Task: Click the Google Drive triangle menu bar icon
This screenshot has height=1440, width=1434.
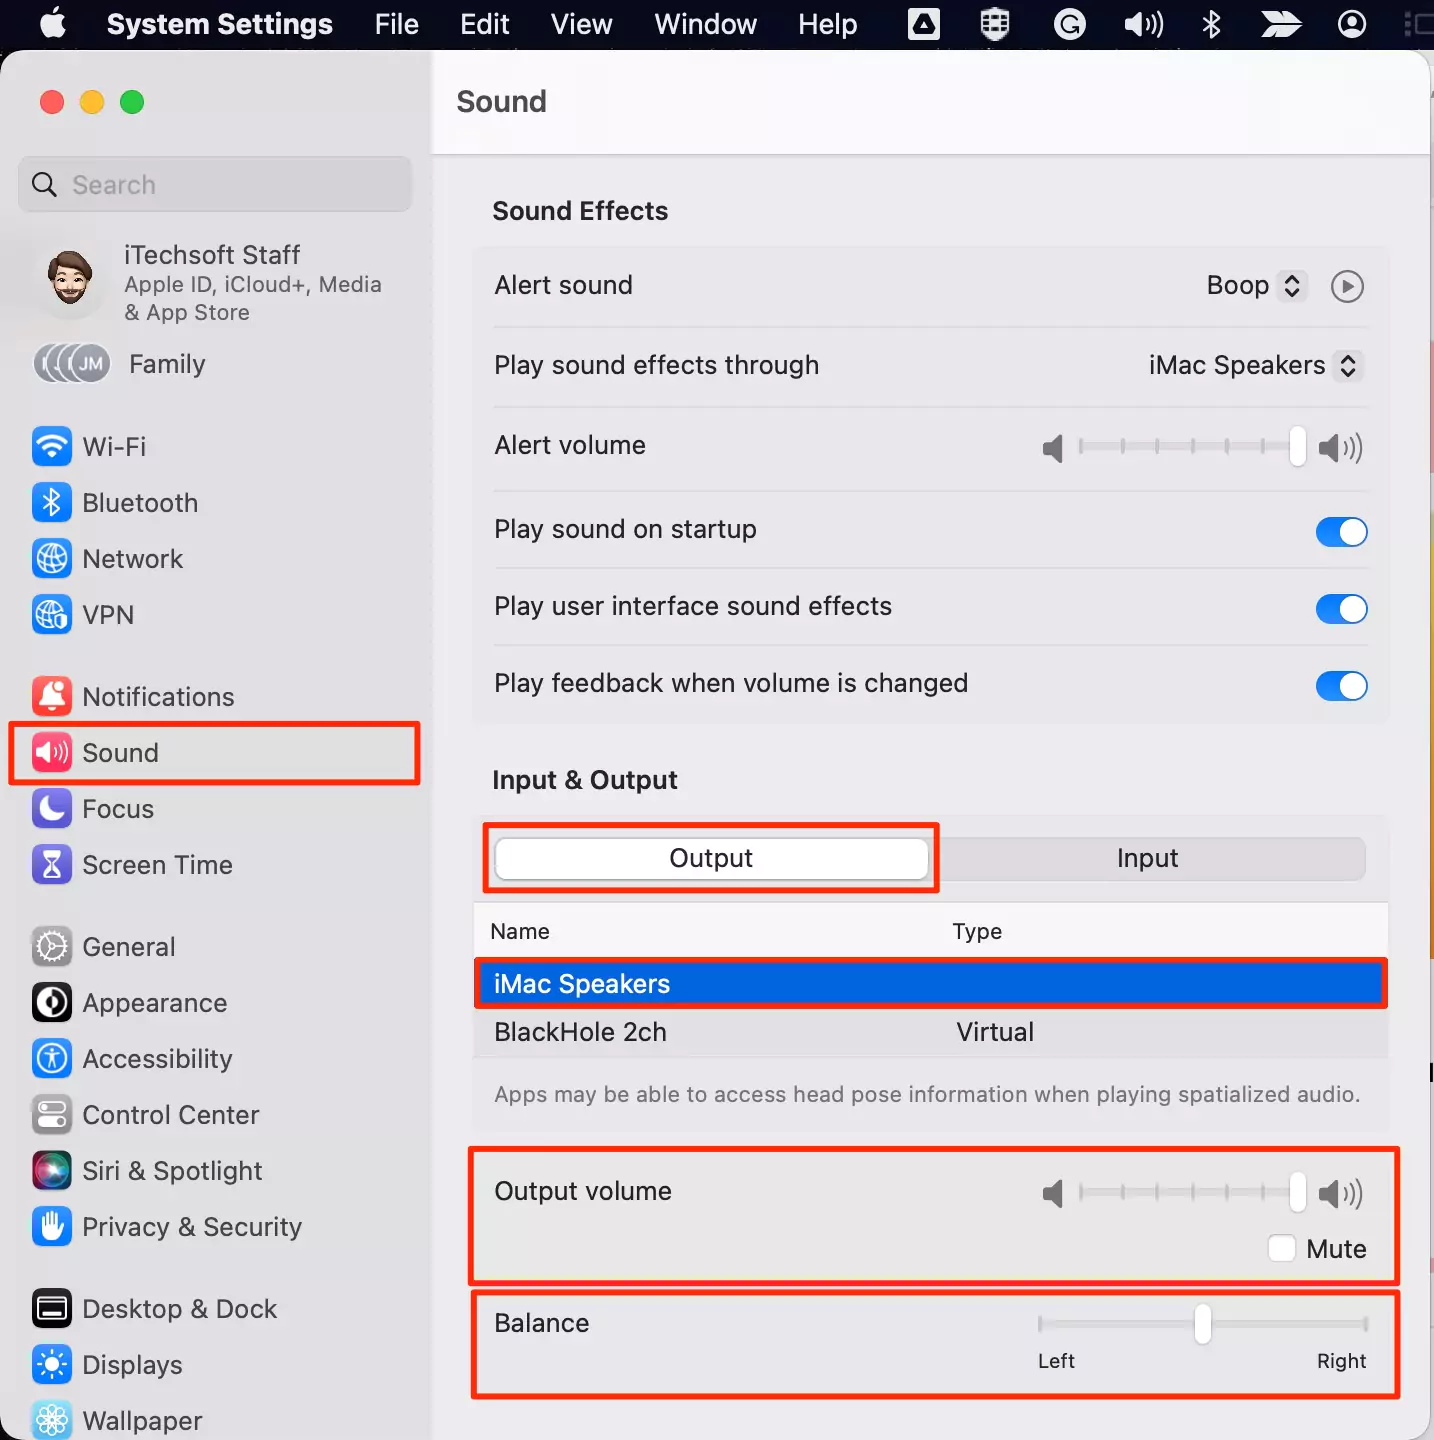Action: point(923,23)
